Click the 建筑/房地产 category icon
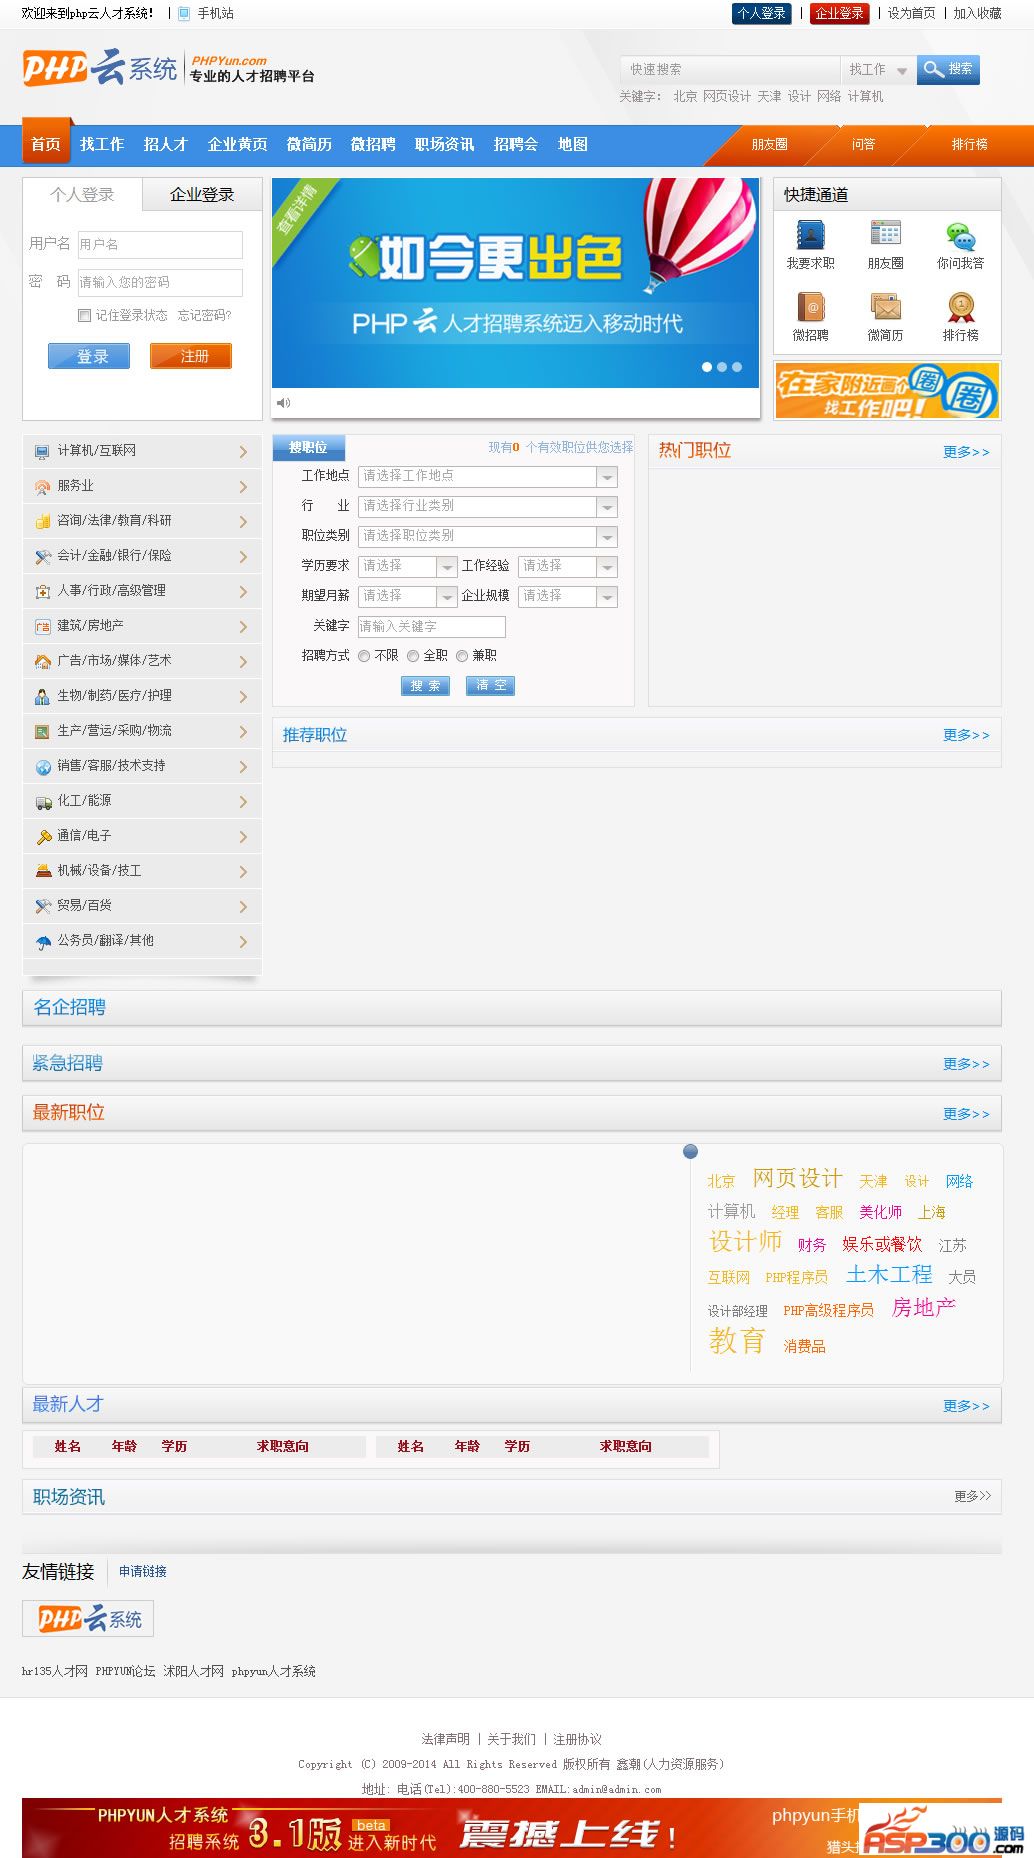The height and width of the screenshot is (1858, 1034). tap(42, 627)
